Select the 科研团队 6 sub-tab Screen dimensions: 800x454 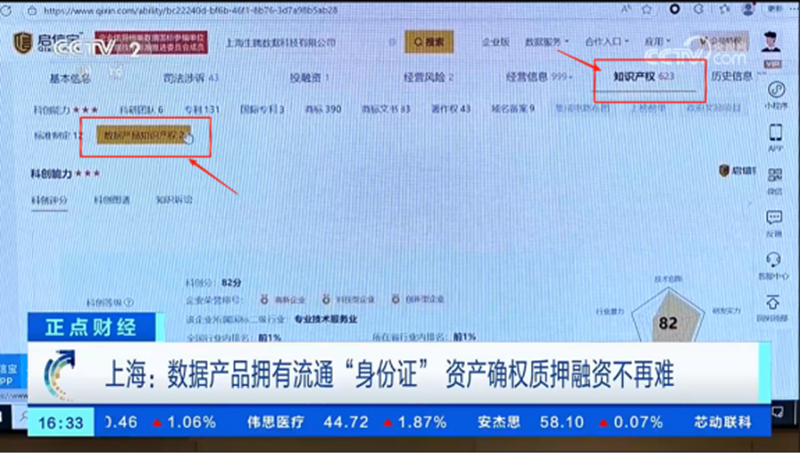(141, 109)
